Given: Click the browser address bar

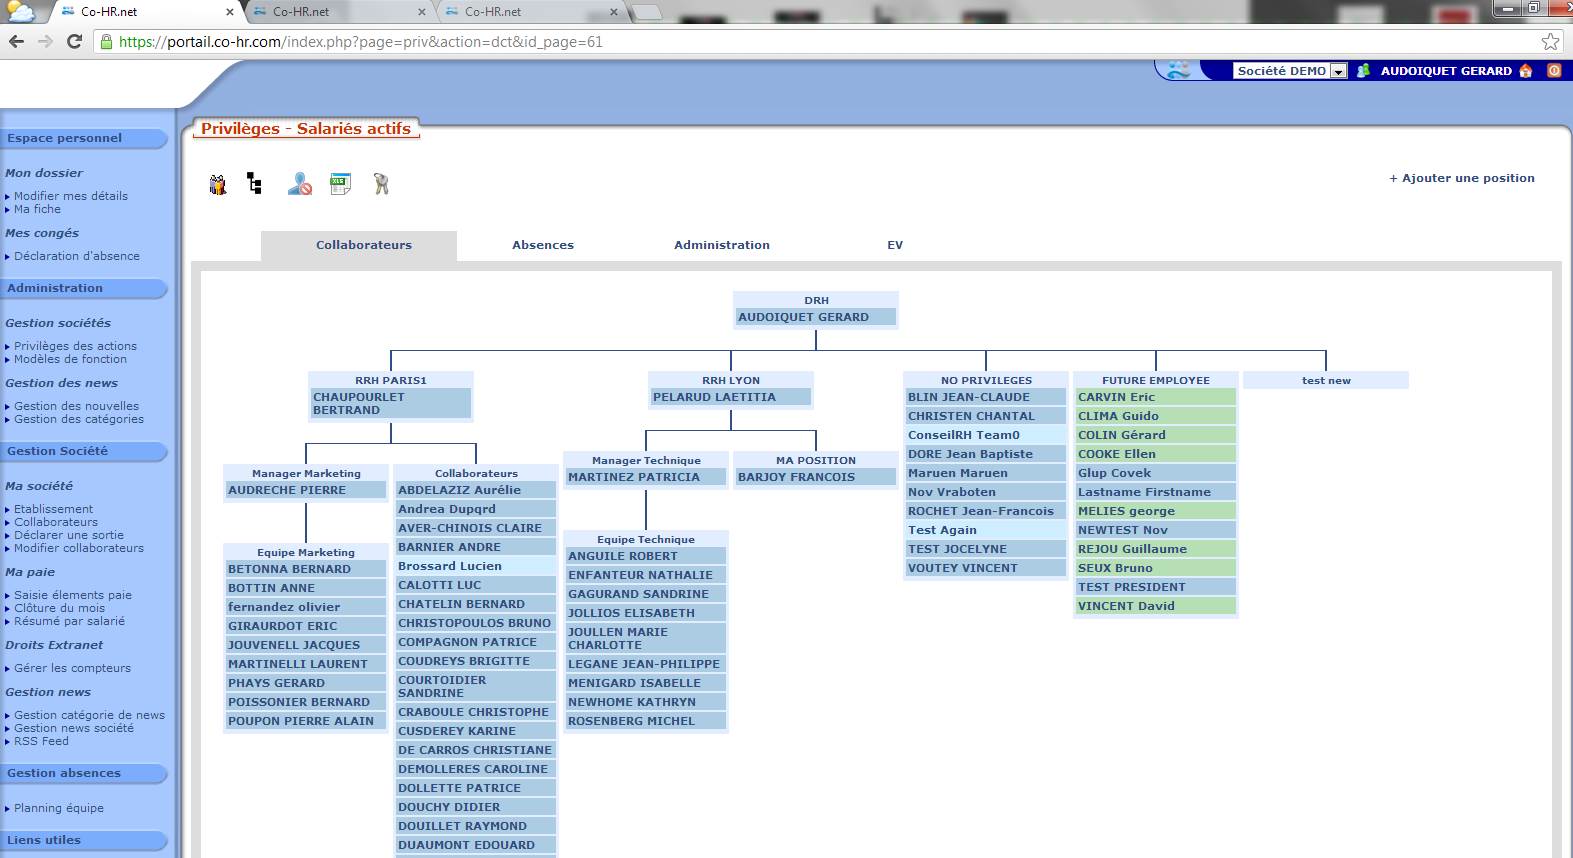Looking at the screenshot, I should pos(800,42).
